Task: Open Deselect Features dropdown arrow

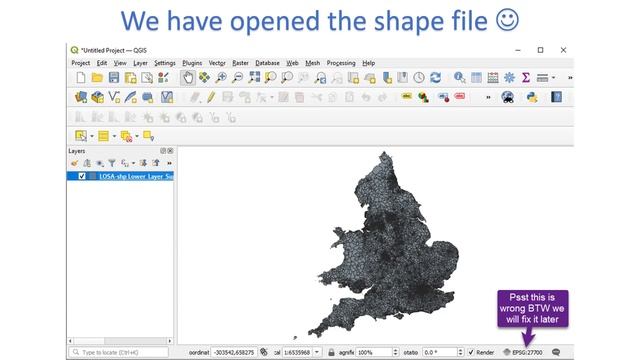Action: [x=137, y=136]
